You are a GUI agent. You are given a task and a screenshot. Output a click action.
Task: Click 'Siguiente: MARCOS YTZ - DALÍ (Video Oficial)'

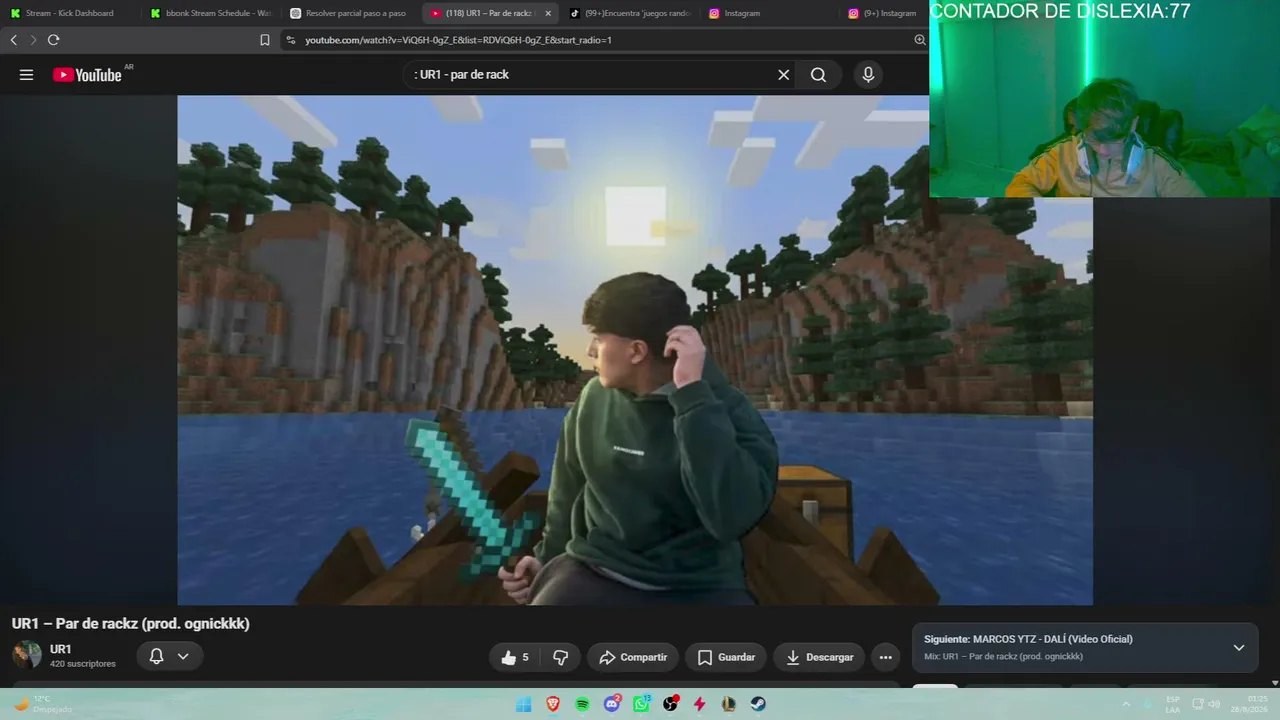point(1028,639)
